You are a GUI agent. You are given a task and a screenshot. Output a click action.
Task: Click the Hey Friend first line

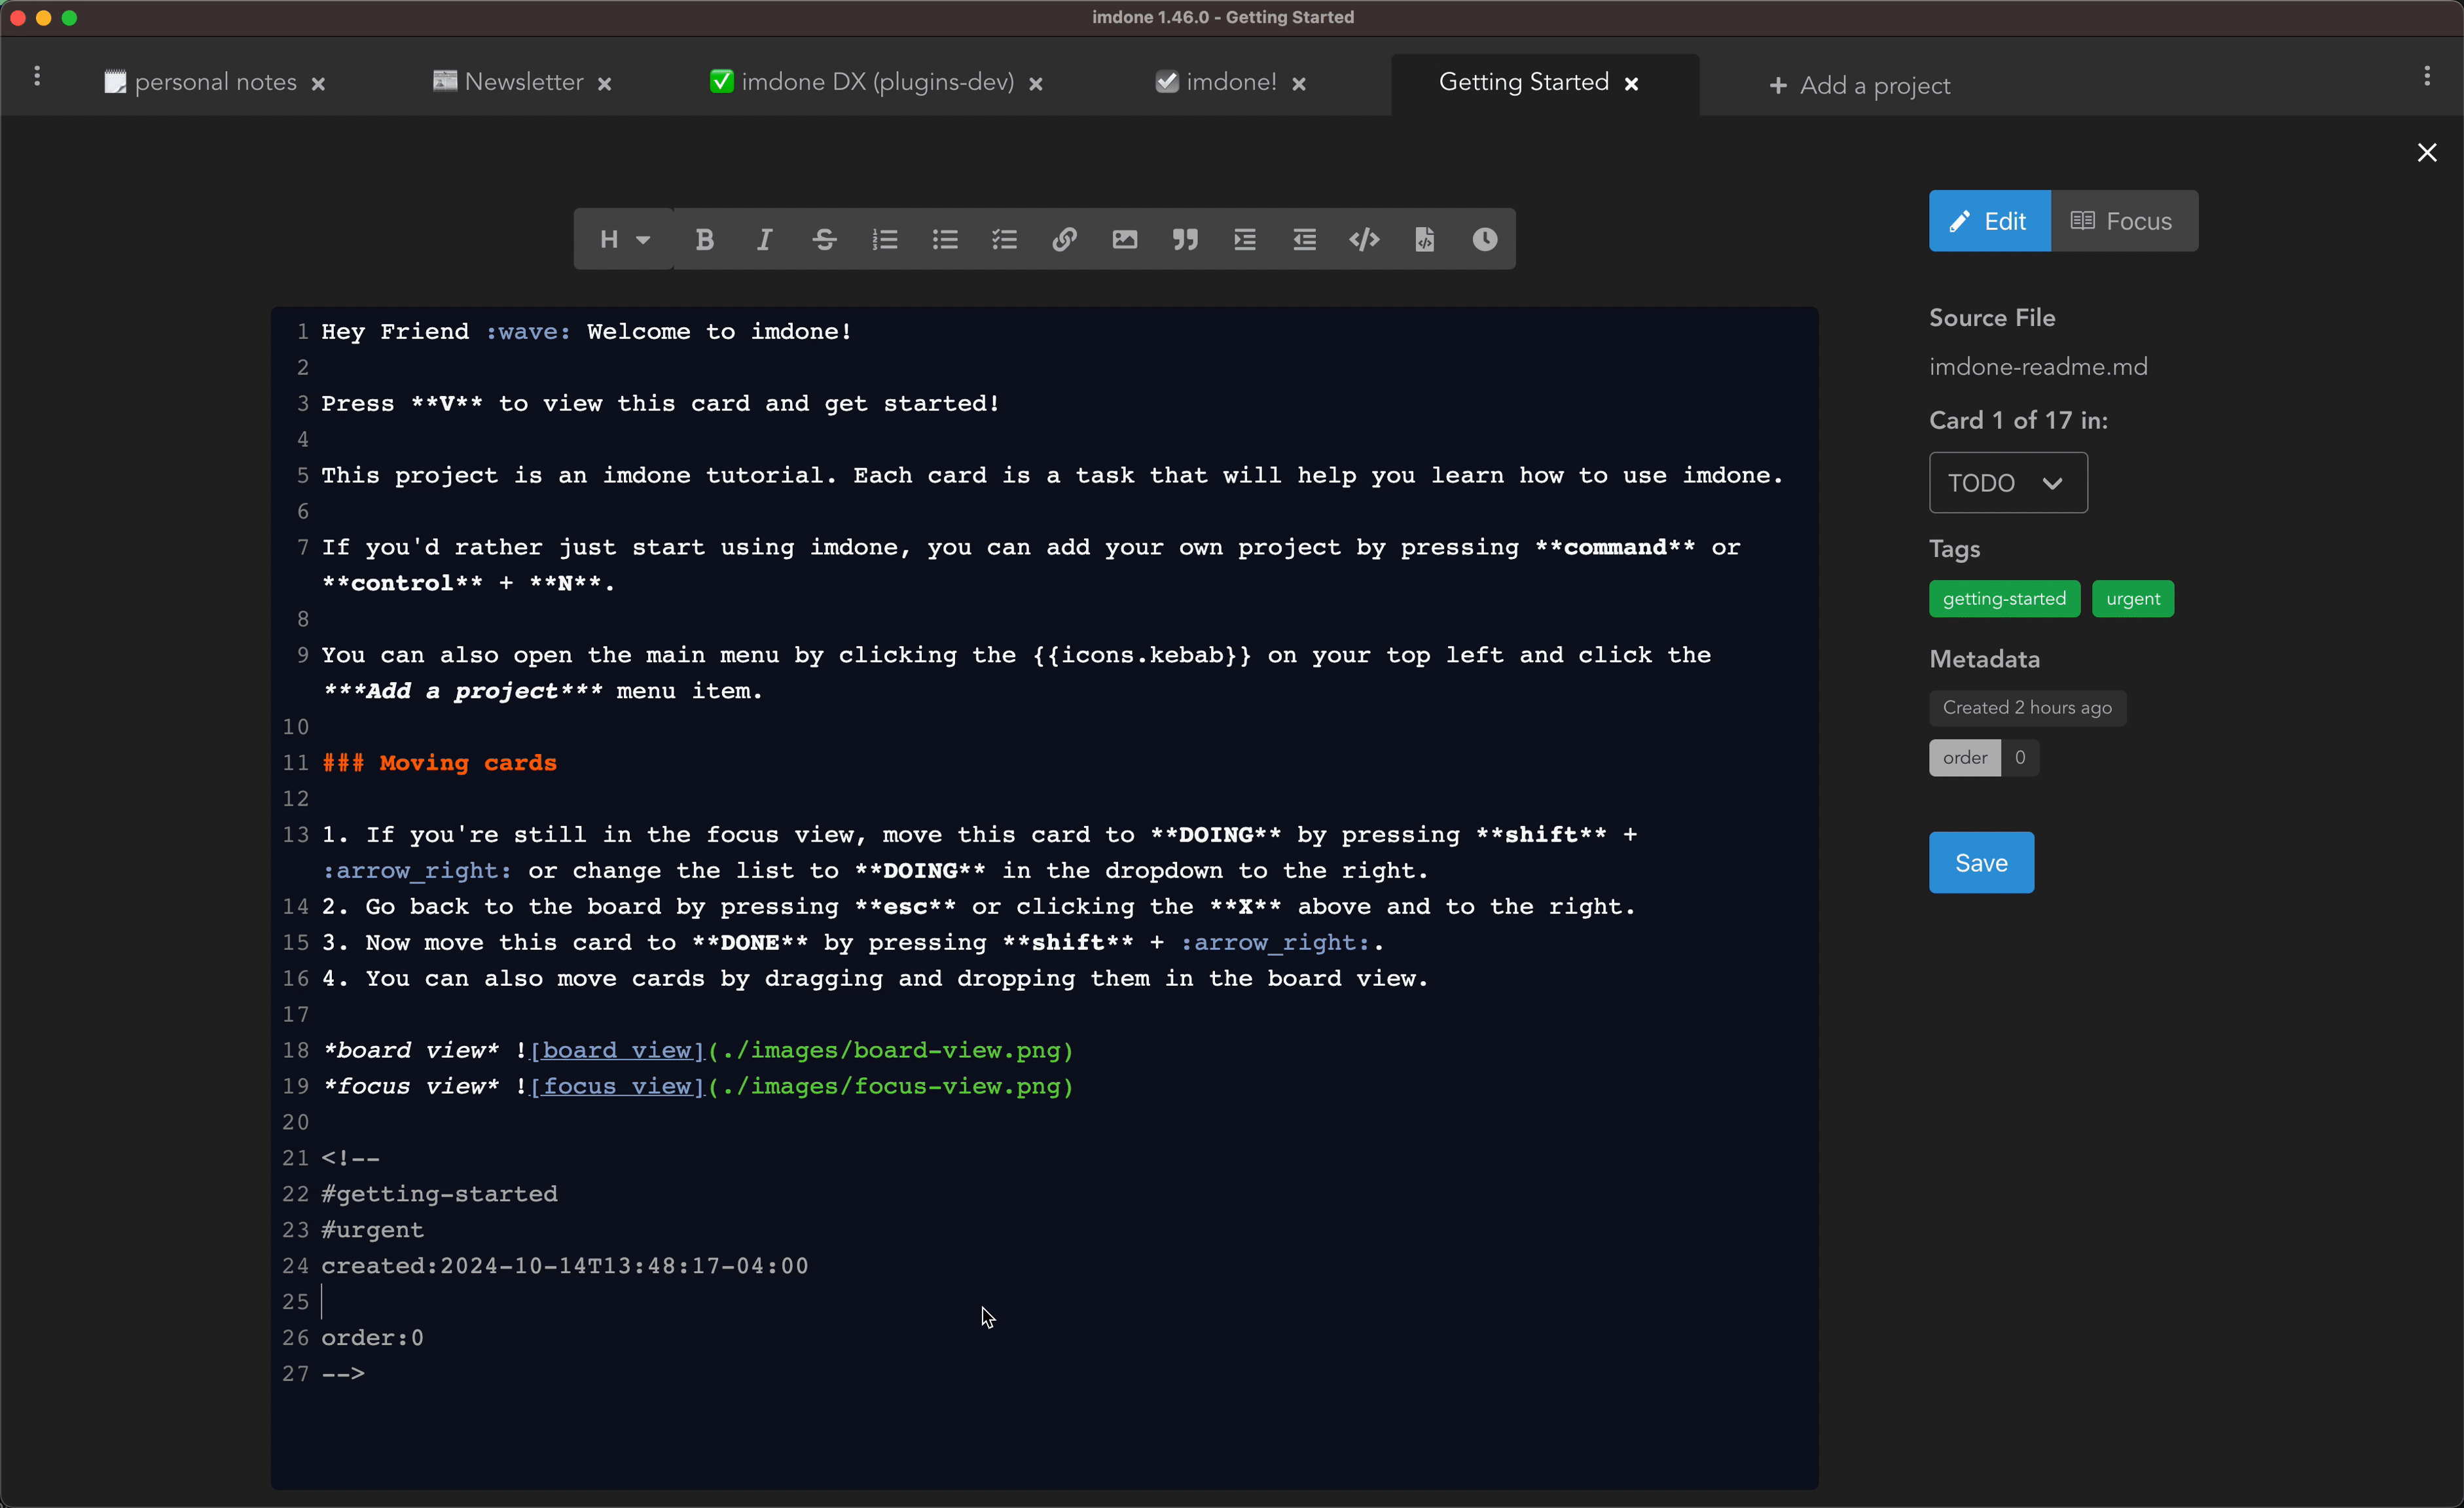coord(586,332)
